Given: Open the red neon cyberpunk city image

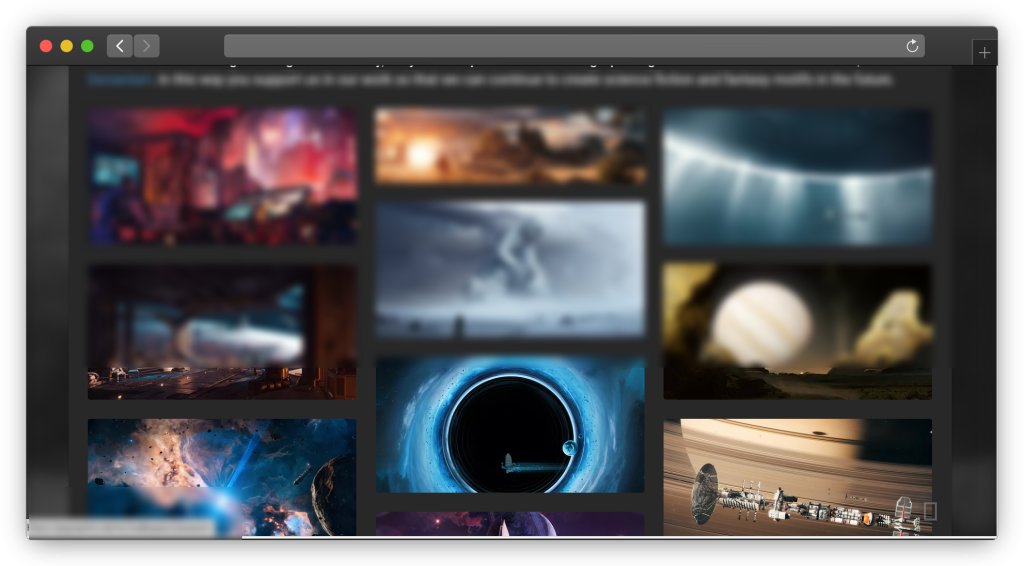Looking at the screenshot, I should 222,176.
